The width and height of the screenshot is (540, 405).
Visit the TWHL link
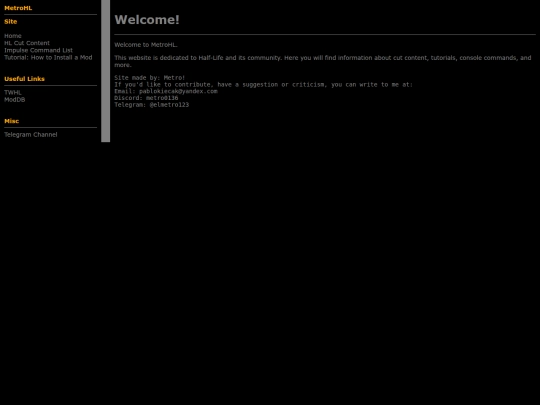(x=13, y=92)
